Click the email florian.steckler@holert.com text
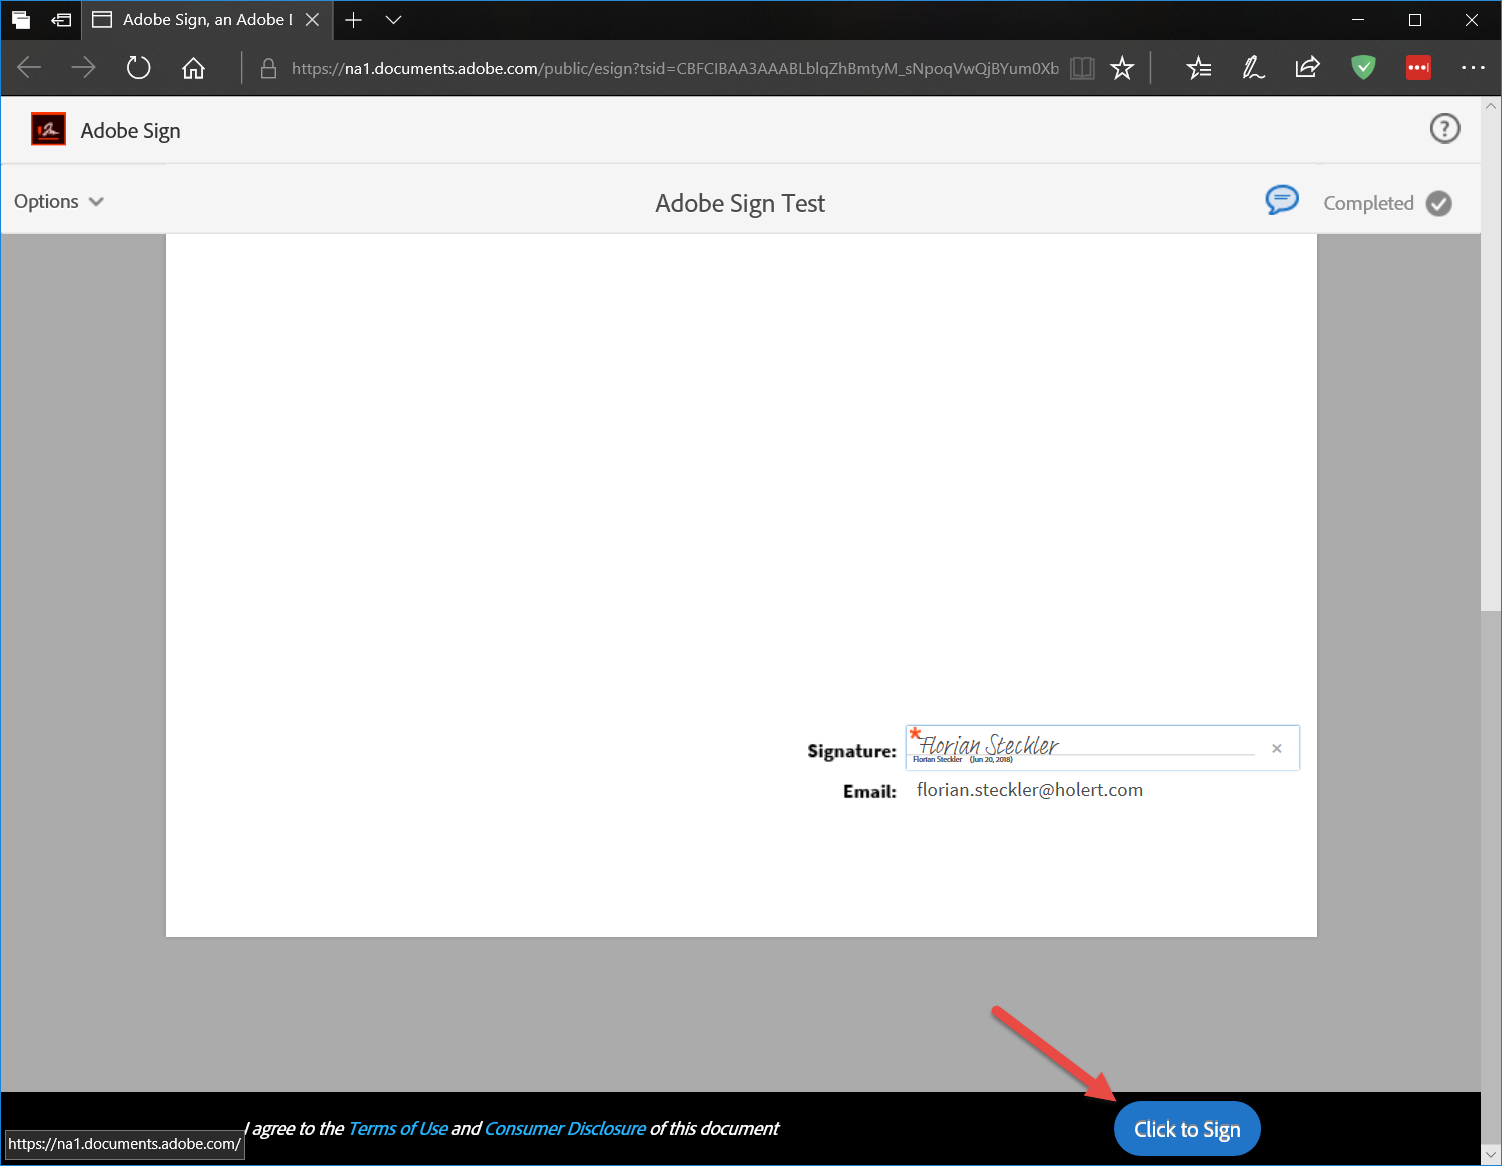This screenshot has height=1166, width=1502. (x=1030, y=790)
